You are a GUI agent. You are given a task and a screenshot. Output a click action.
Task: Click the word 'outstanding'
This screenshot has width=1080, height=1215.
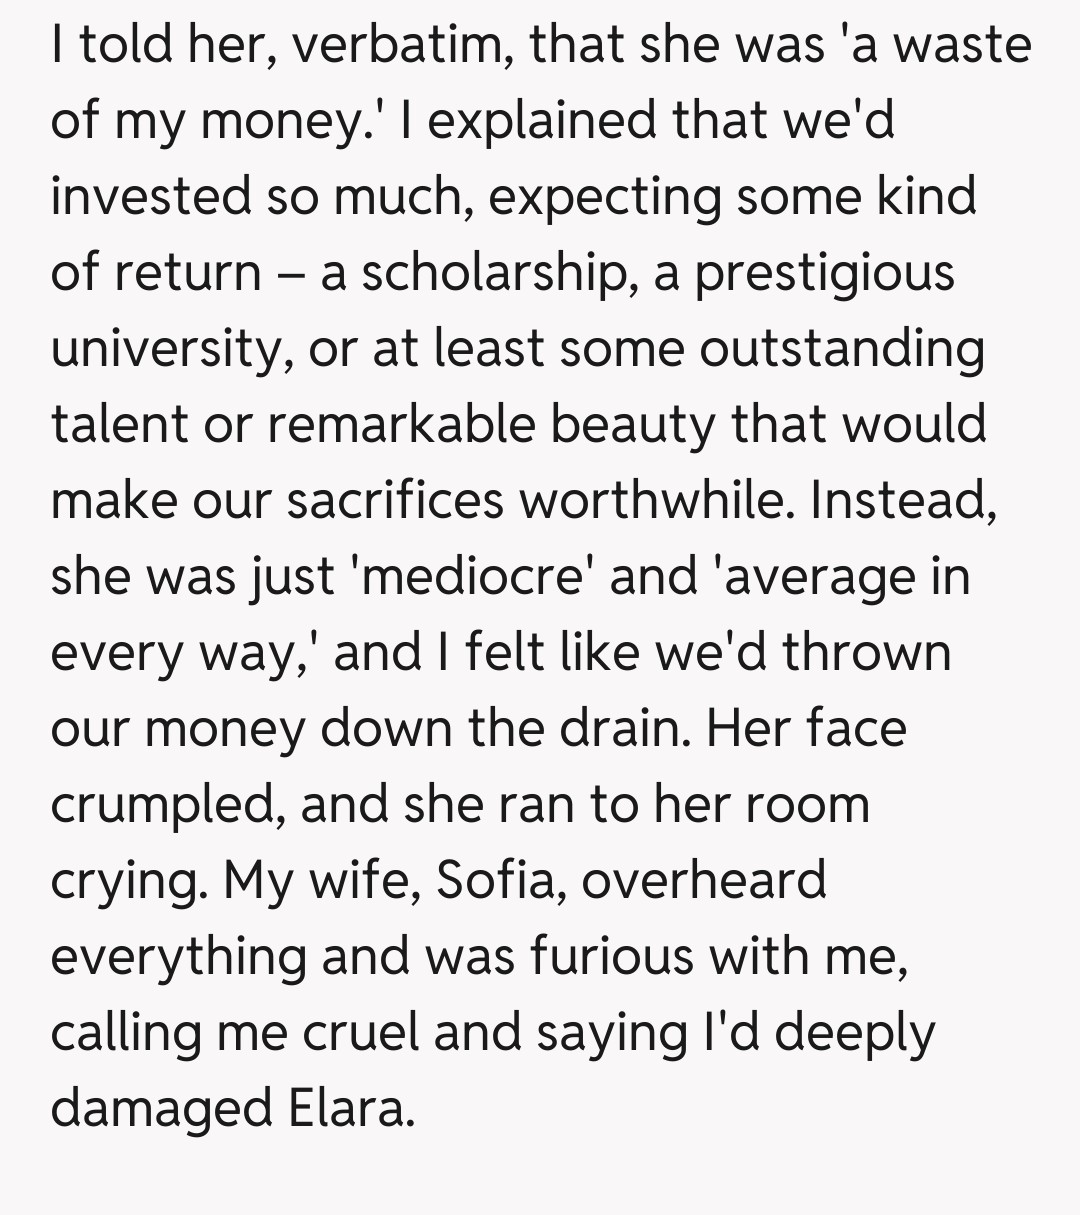[843, 349]
